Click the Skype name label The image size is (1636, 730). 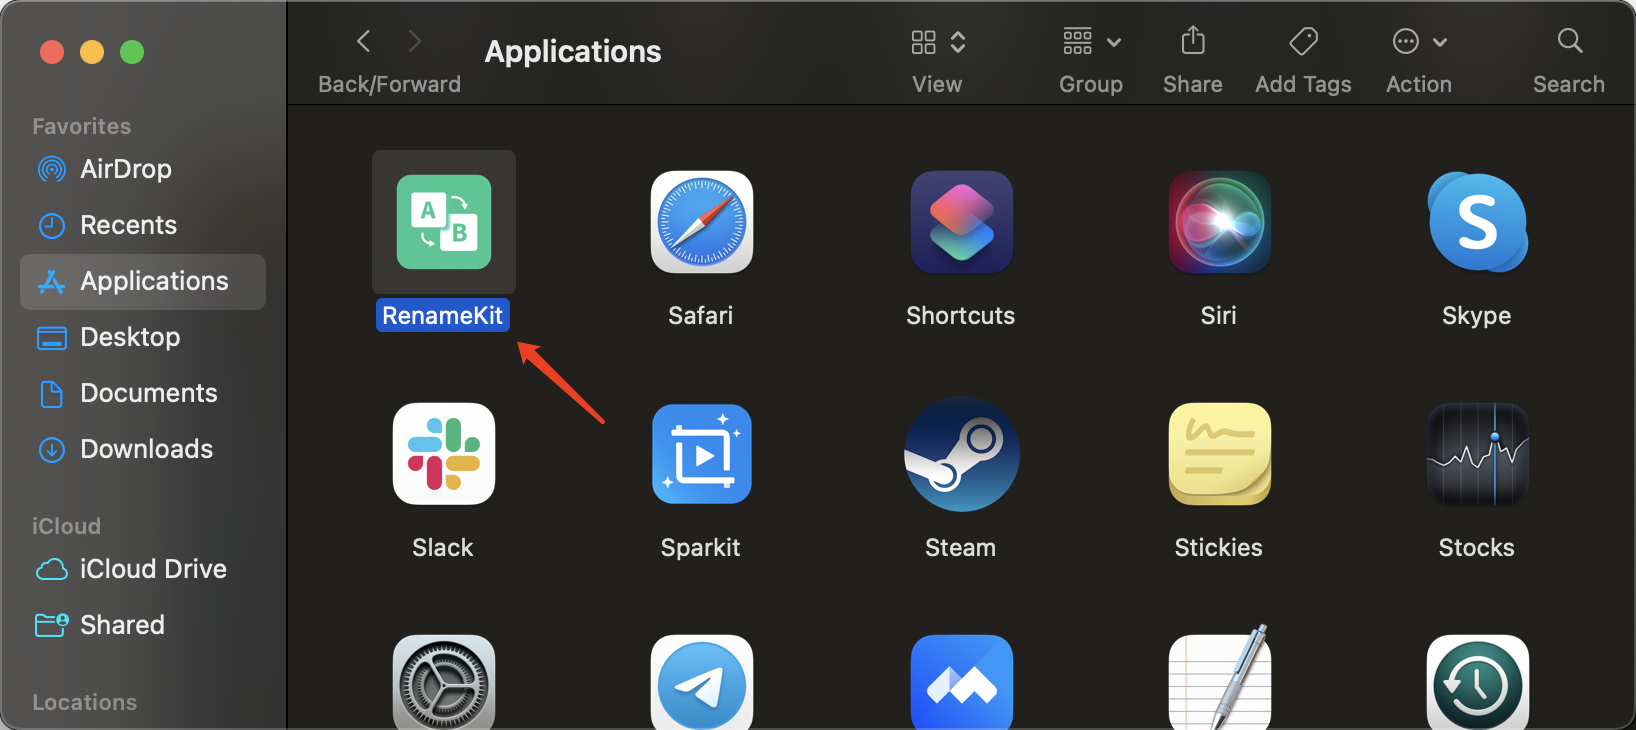click(x=1477, y=315)
